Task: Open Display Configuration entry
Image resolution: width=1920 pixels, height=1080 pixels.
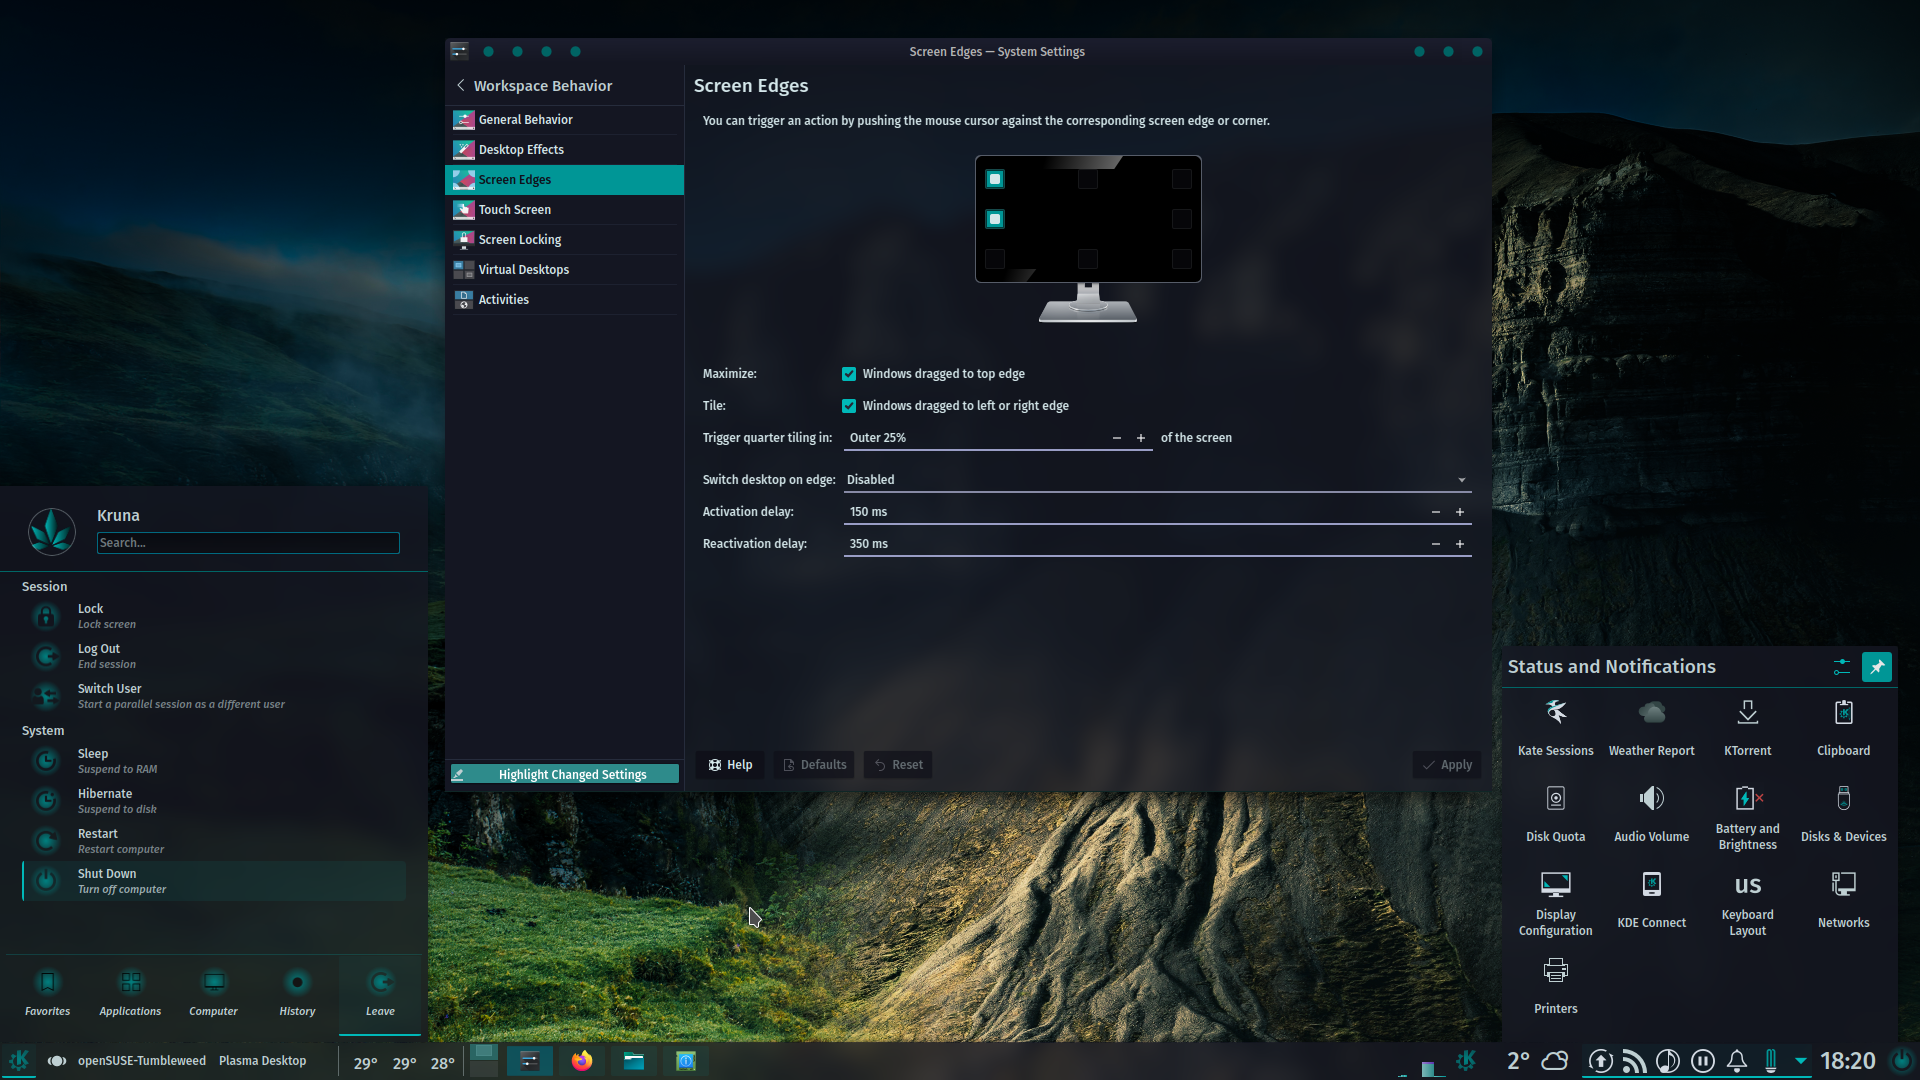Action: click(x=1555, y=904)
